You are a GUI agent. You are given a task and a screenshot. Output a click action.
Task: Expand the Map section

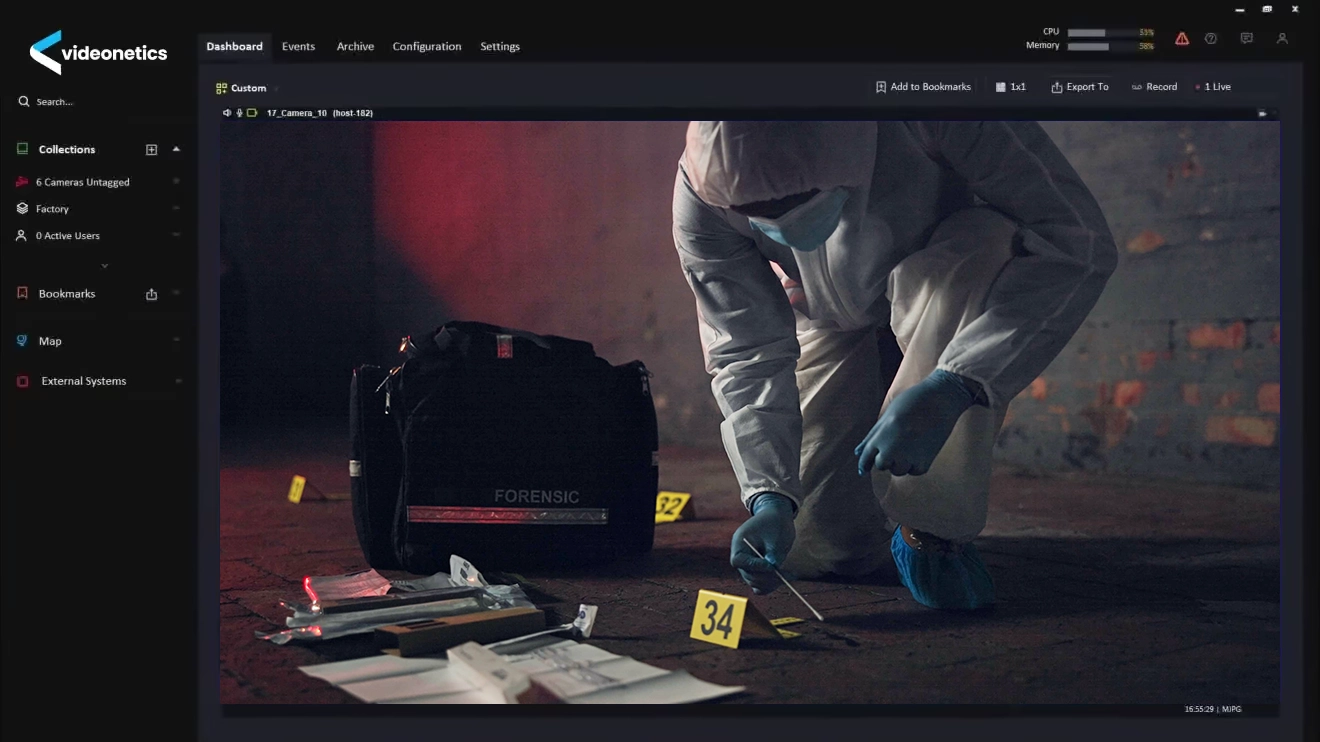[x=176, y=341]
